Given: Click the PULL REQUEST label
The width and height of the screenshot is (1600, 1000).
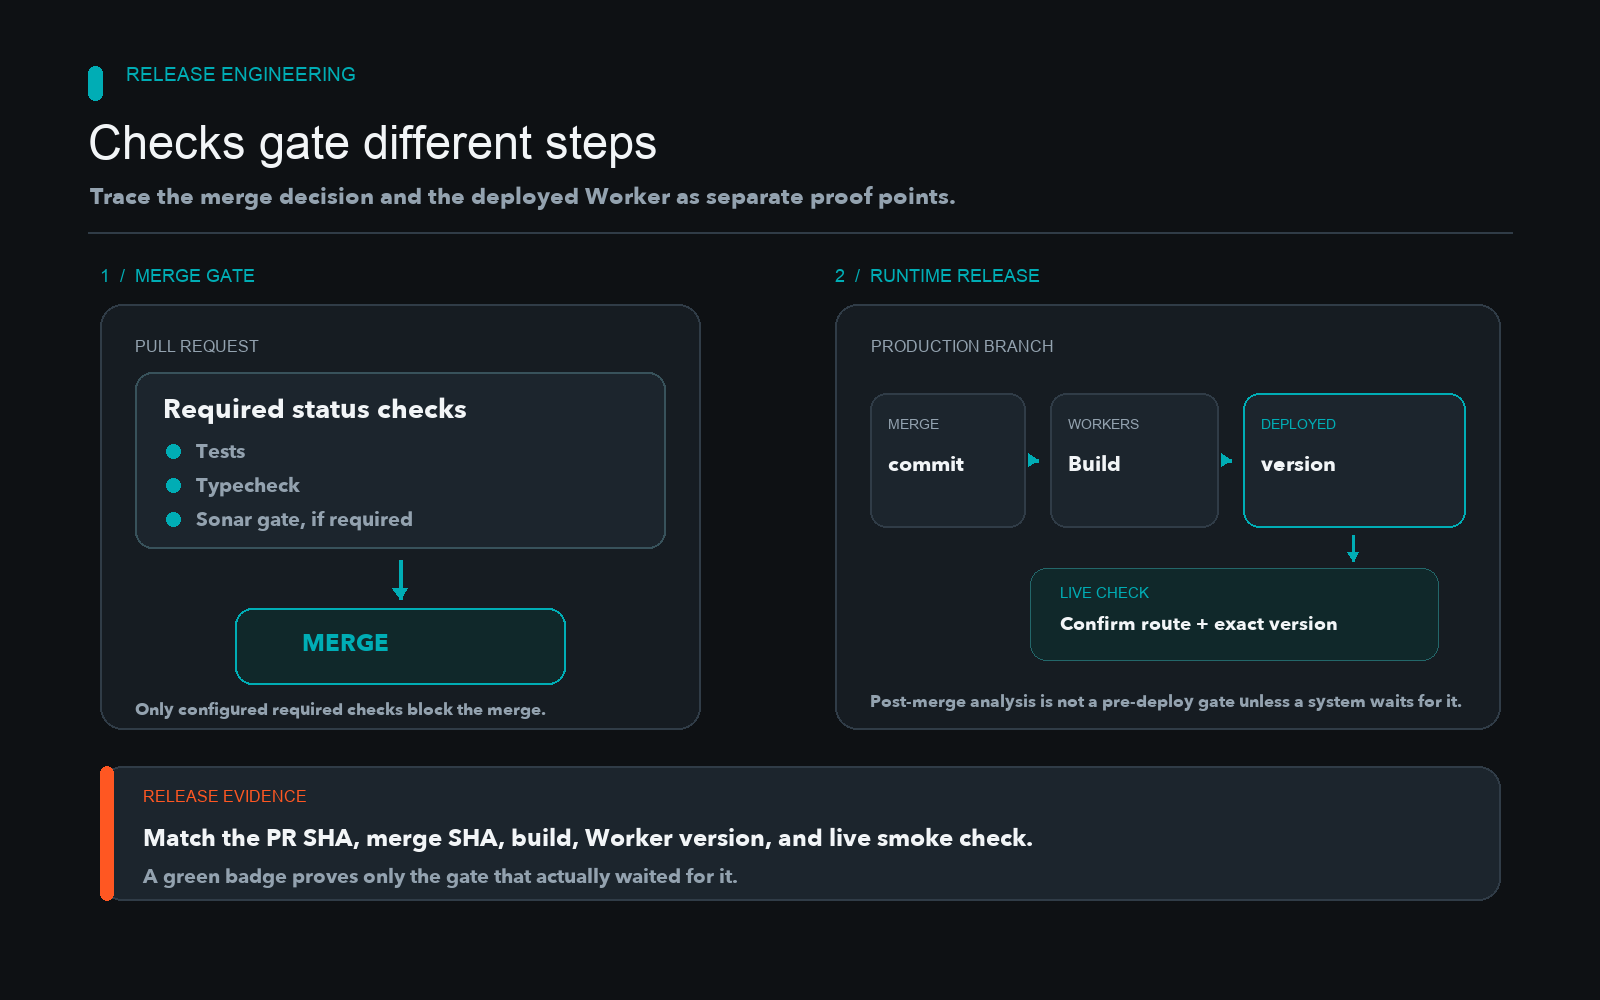Looking at the screenshot, I should (x=197, y=346).
